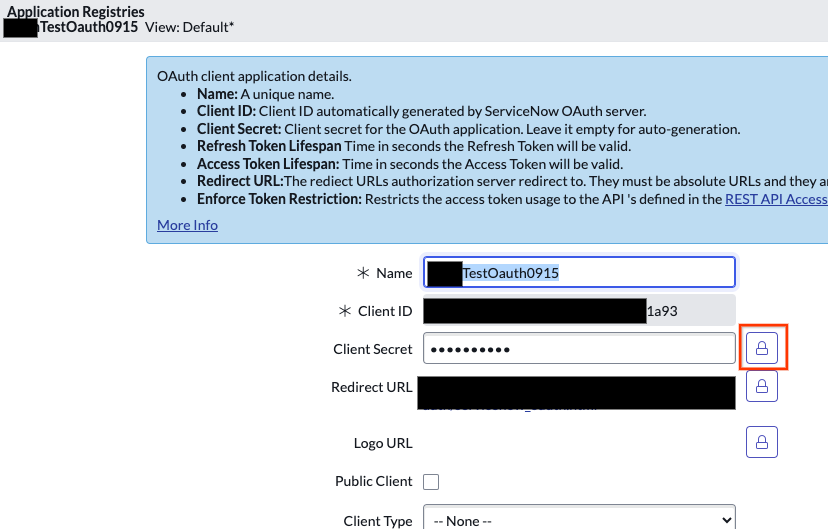Focus the Client Secret password field
Viewport: 828px width, 529px height.
[x=579, y=349]
